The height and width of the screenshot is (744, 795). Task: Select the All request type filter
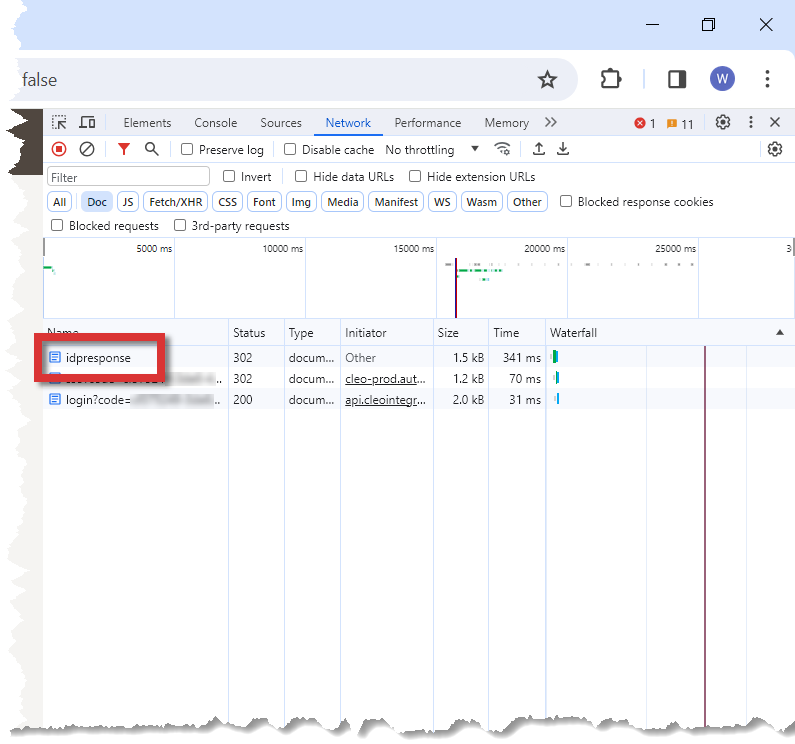[x=60, y=202]
